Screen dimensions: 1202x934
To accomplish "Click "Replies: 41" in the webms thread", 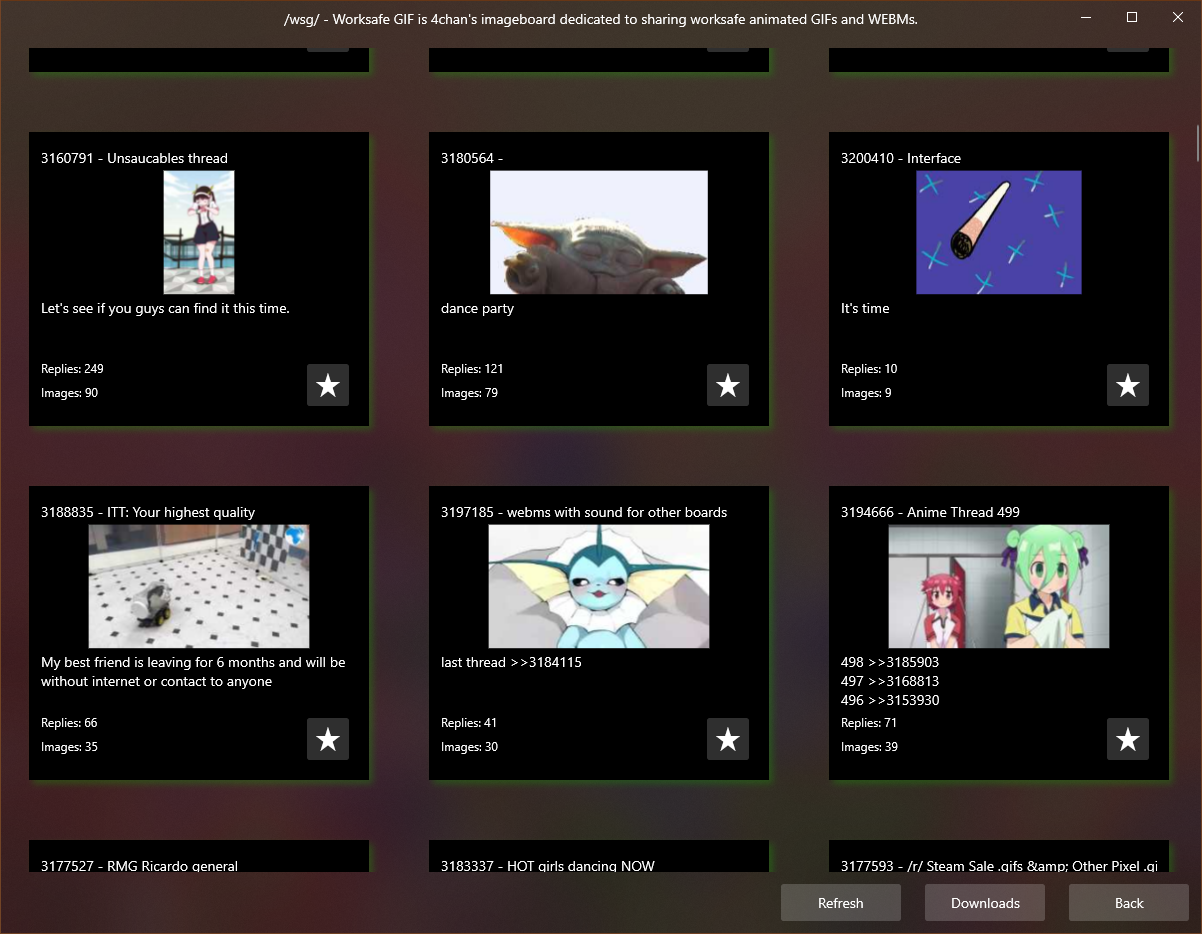I will (469, 723).
